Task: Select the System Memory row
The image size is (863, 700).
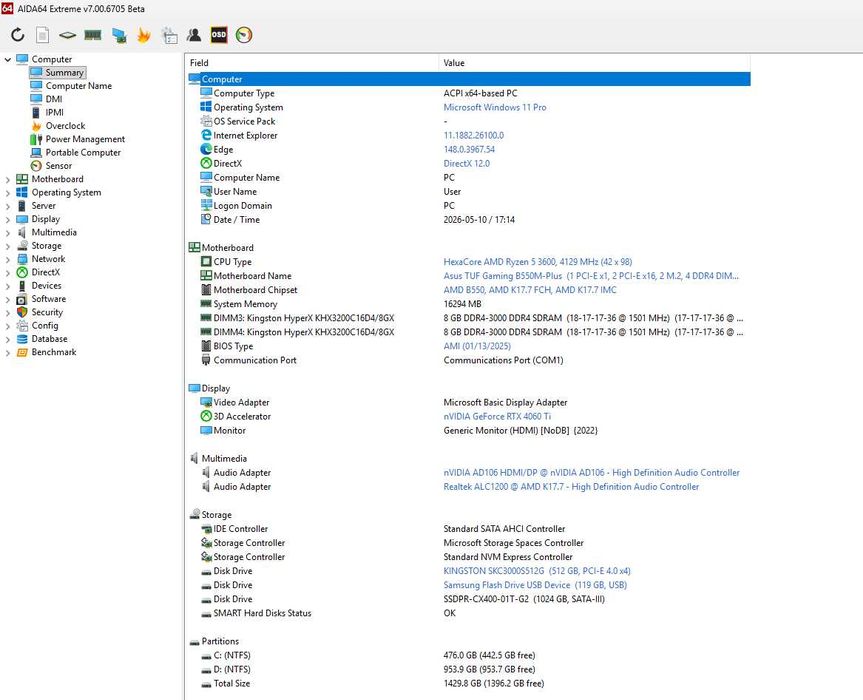Action: tap(469, 304)
